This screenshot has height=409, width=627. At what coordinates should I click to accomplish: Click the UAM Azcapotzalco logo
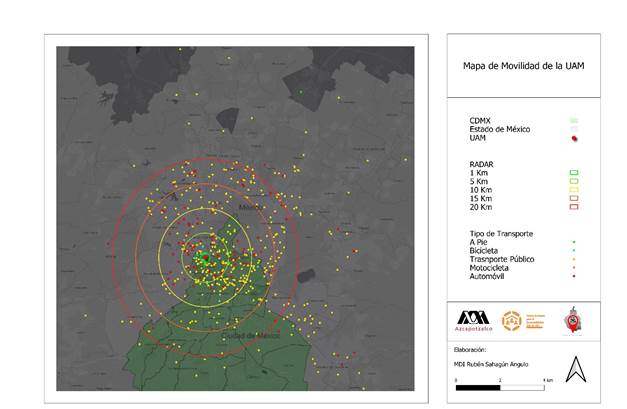click(x=473, y=321)
